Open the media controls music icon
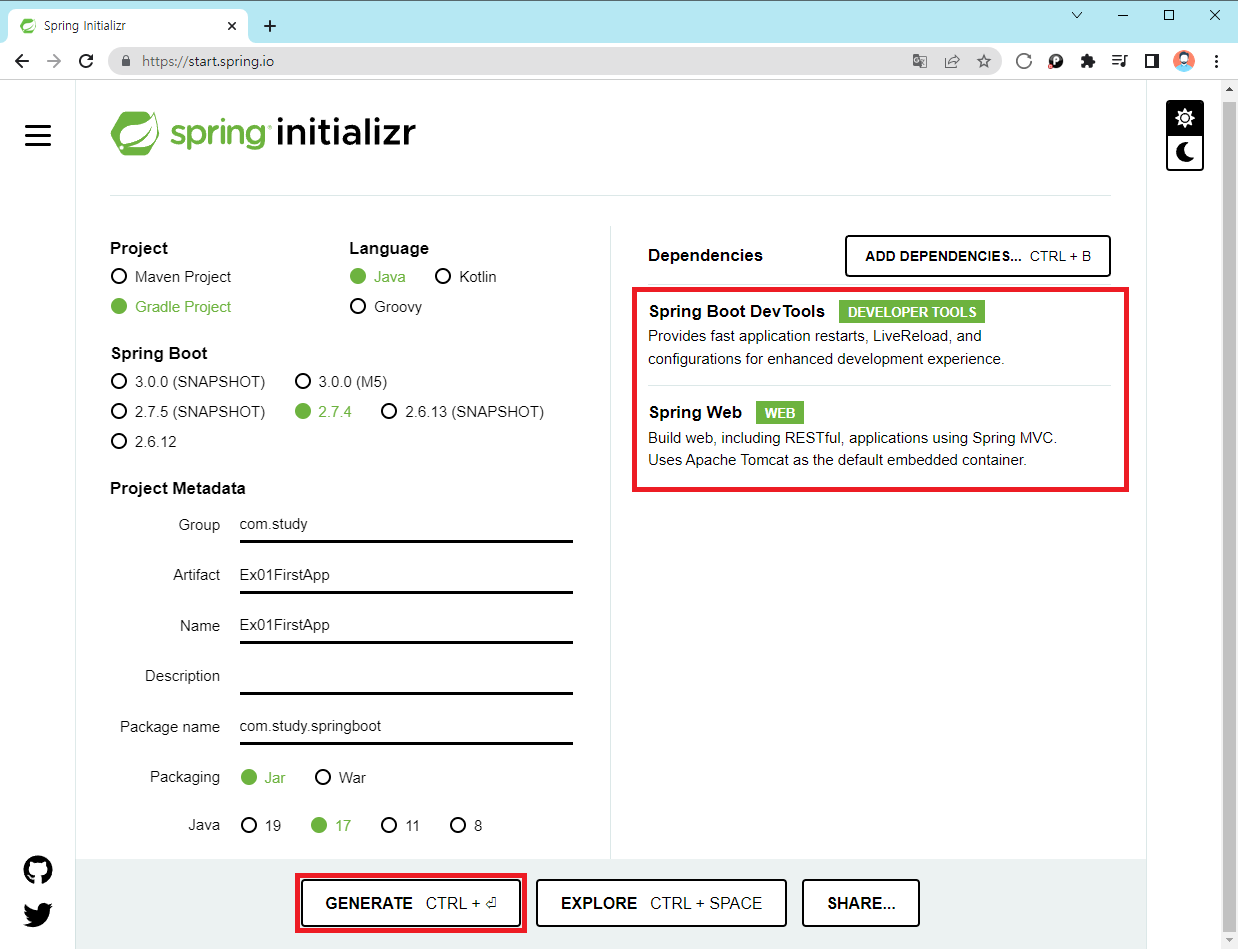Screen dimensions: 1238x949 (1120, 61)
